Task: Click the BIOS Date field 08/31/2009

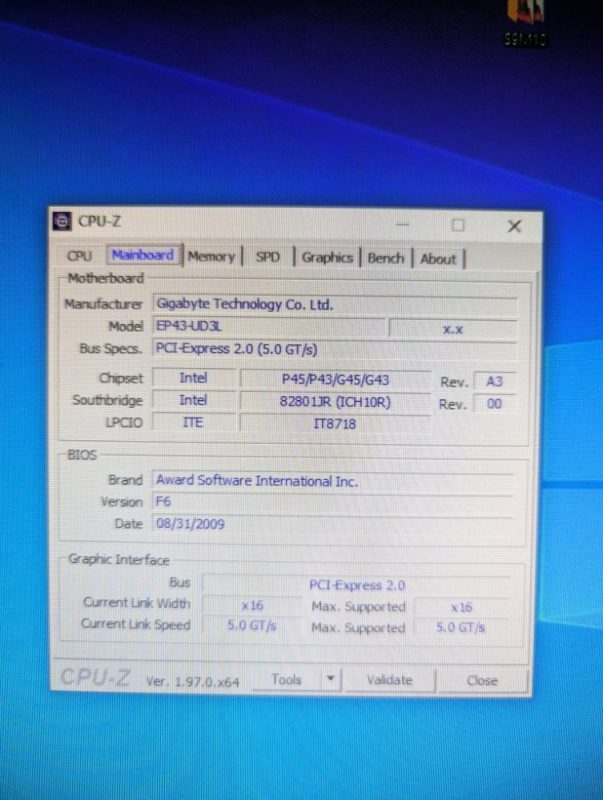Action: 332,524
